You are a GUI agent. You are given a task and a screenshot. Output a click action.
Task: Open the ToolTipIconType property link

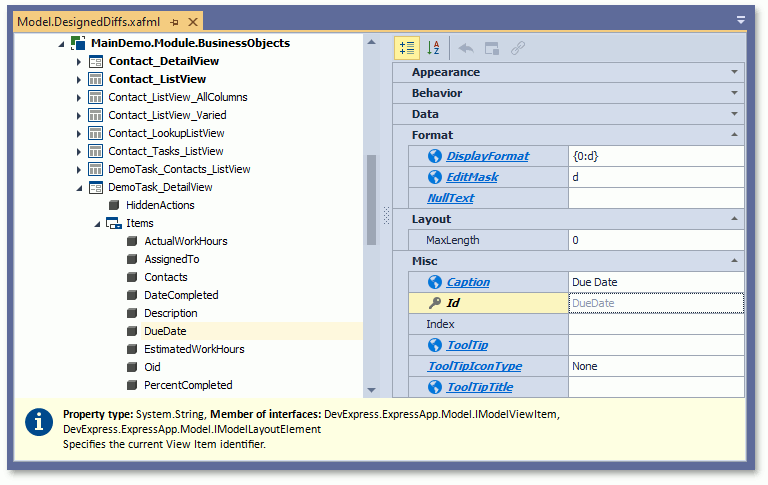[475, 366]
